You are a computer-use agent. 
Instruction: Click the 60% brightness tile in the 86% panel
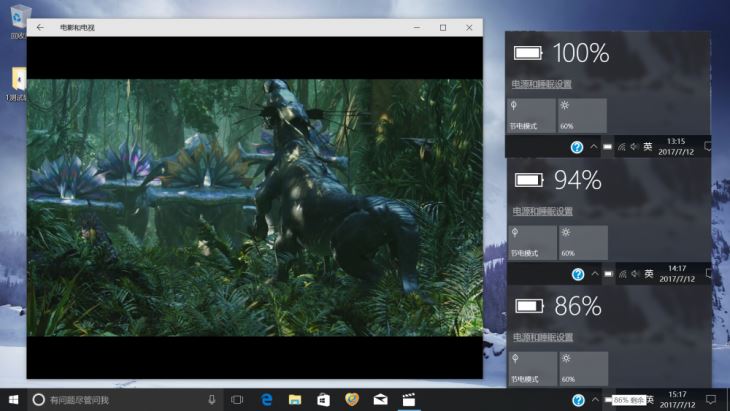[584, 369]
